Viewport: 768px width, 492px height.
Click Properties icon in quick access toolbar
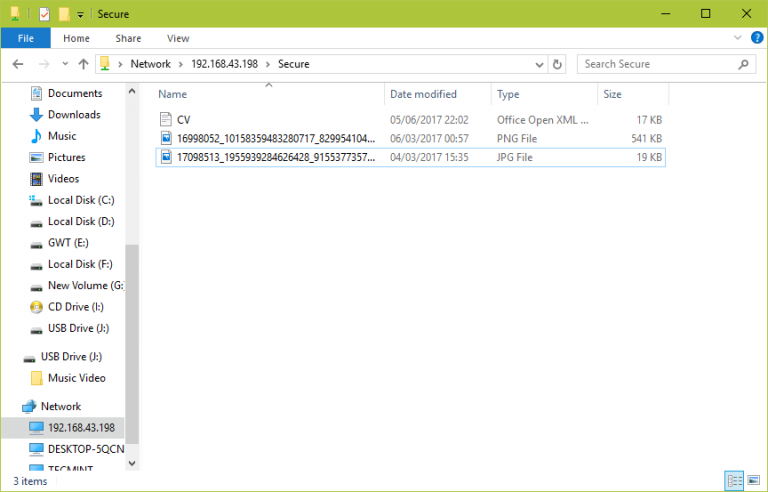[44, 14]
